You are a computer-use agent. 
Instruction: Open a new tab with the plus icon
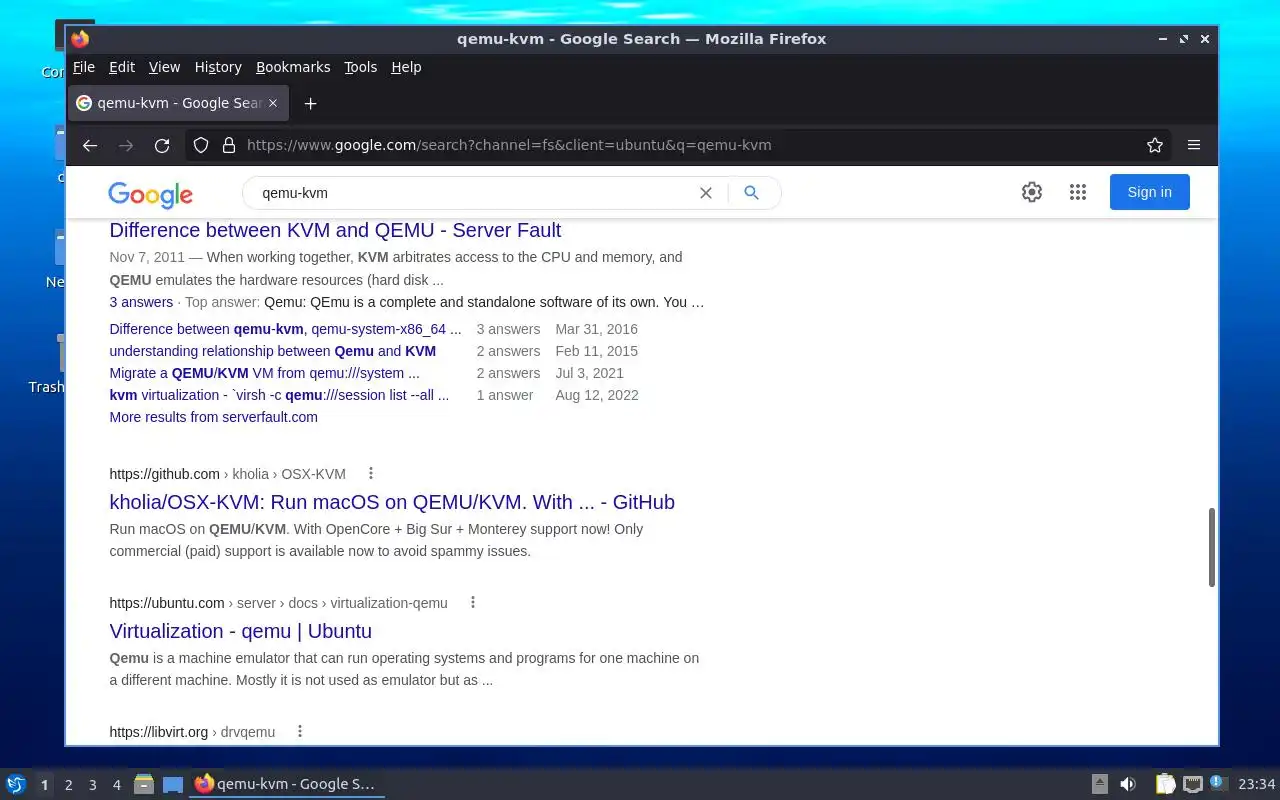click(310, 103)
